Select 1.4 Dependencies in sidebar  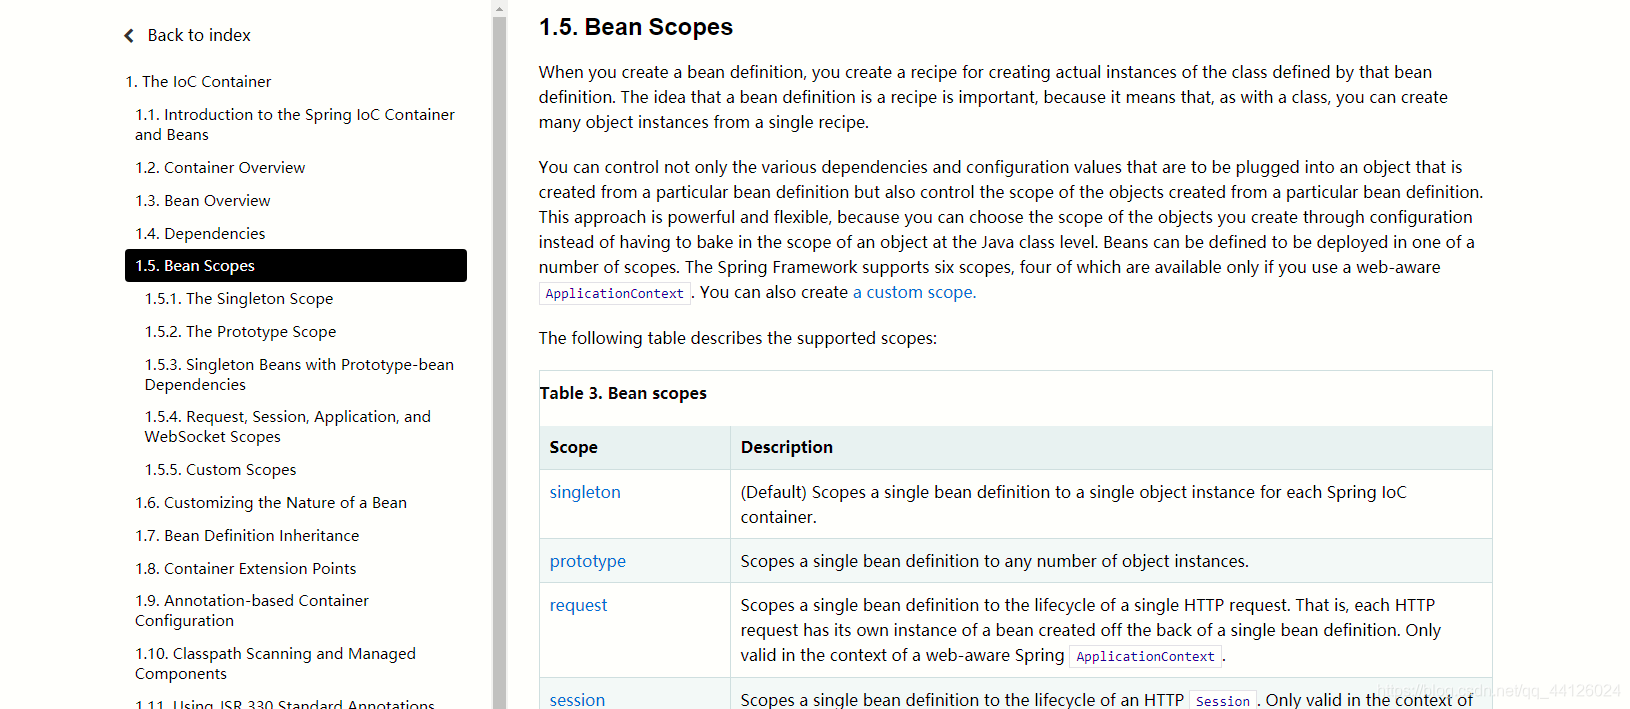click(200, 233)
